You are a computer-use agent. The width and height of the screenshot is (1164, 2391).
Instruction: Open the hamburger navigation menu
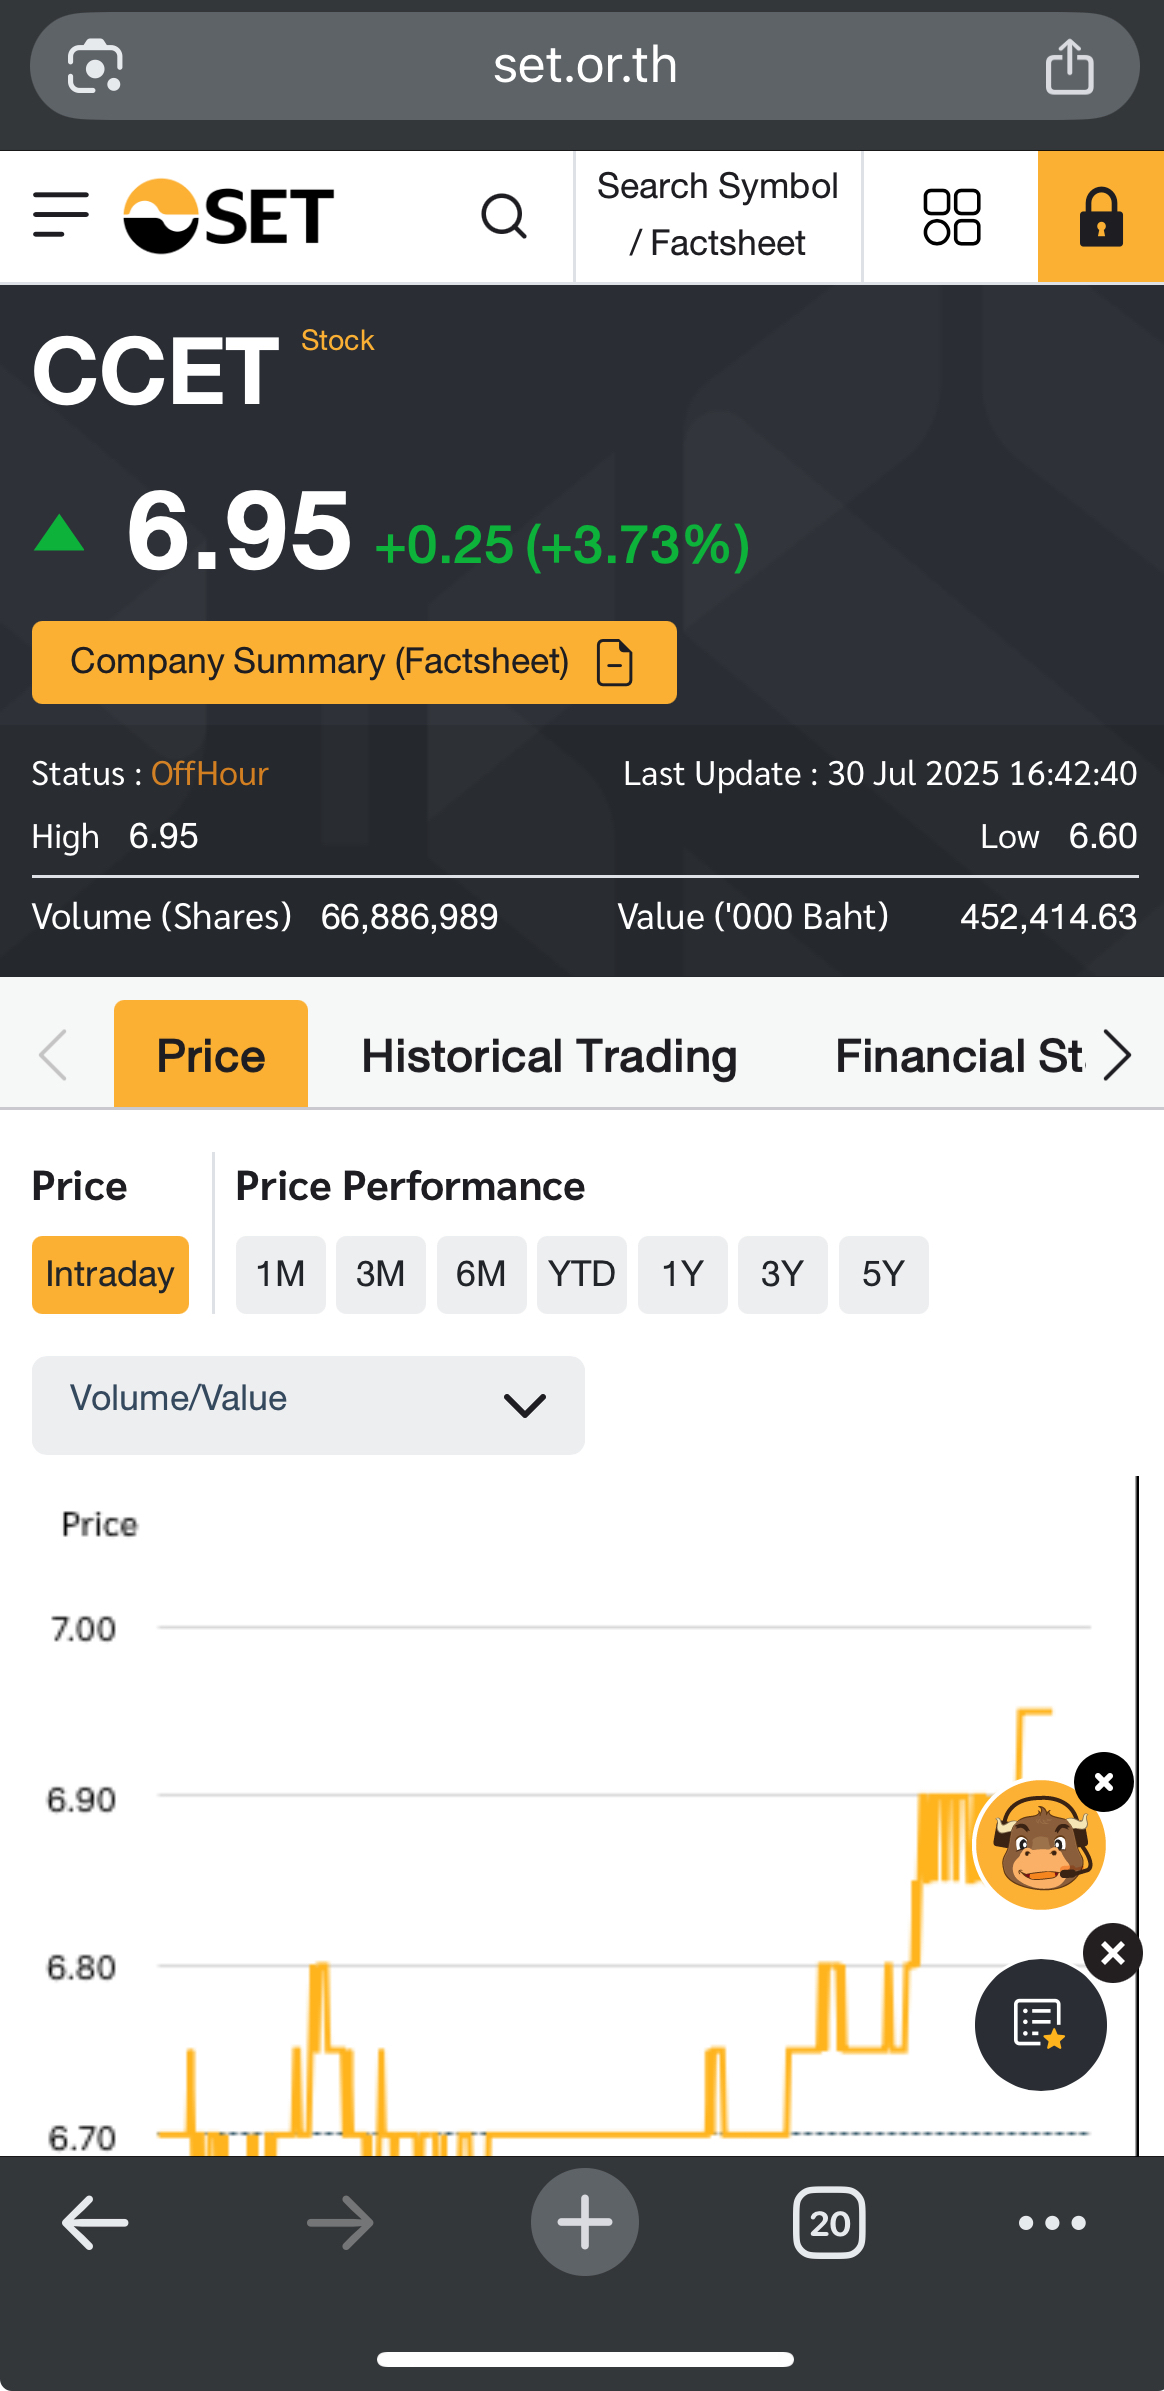point(61,215)
